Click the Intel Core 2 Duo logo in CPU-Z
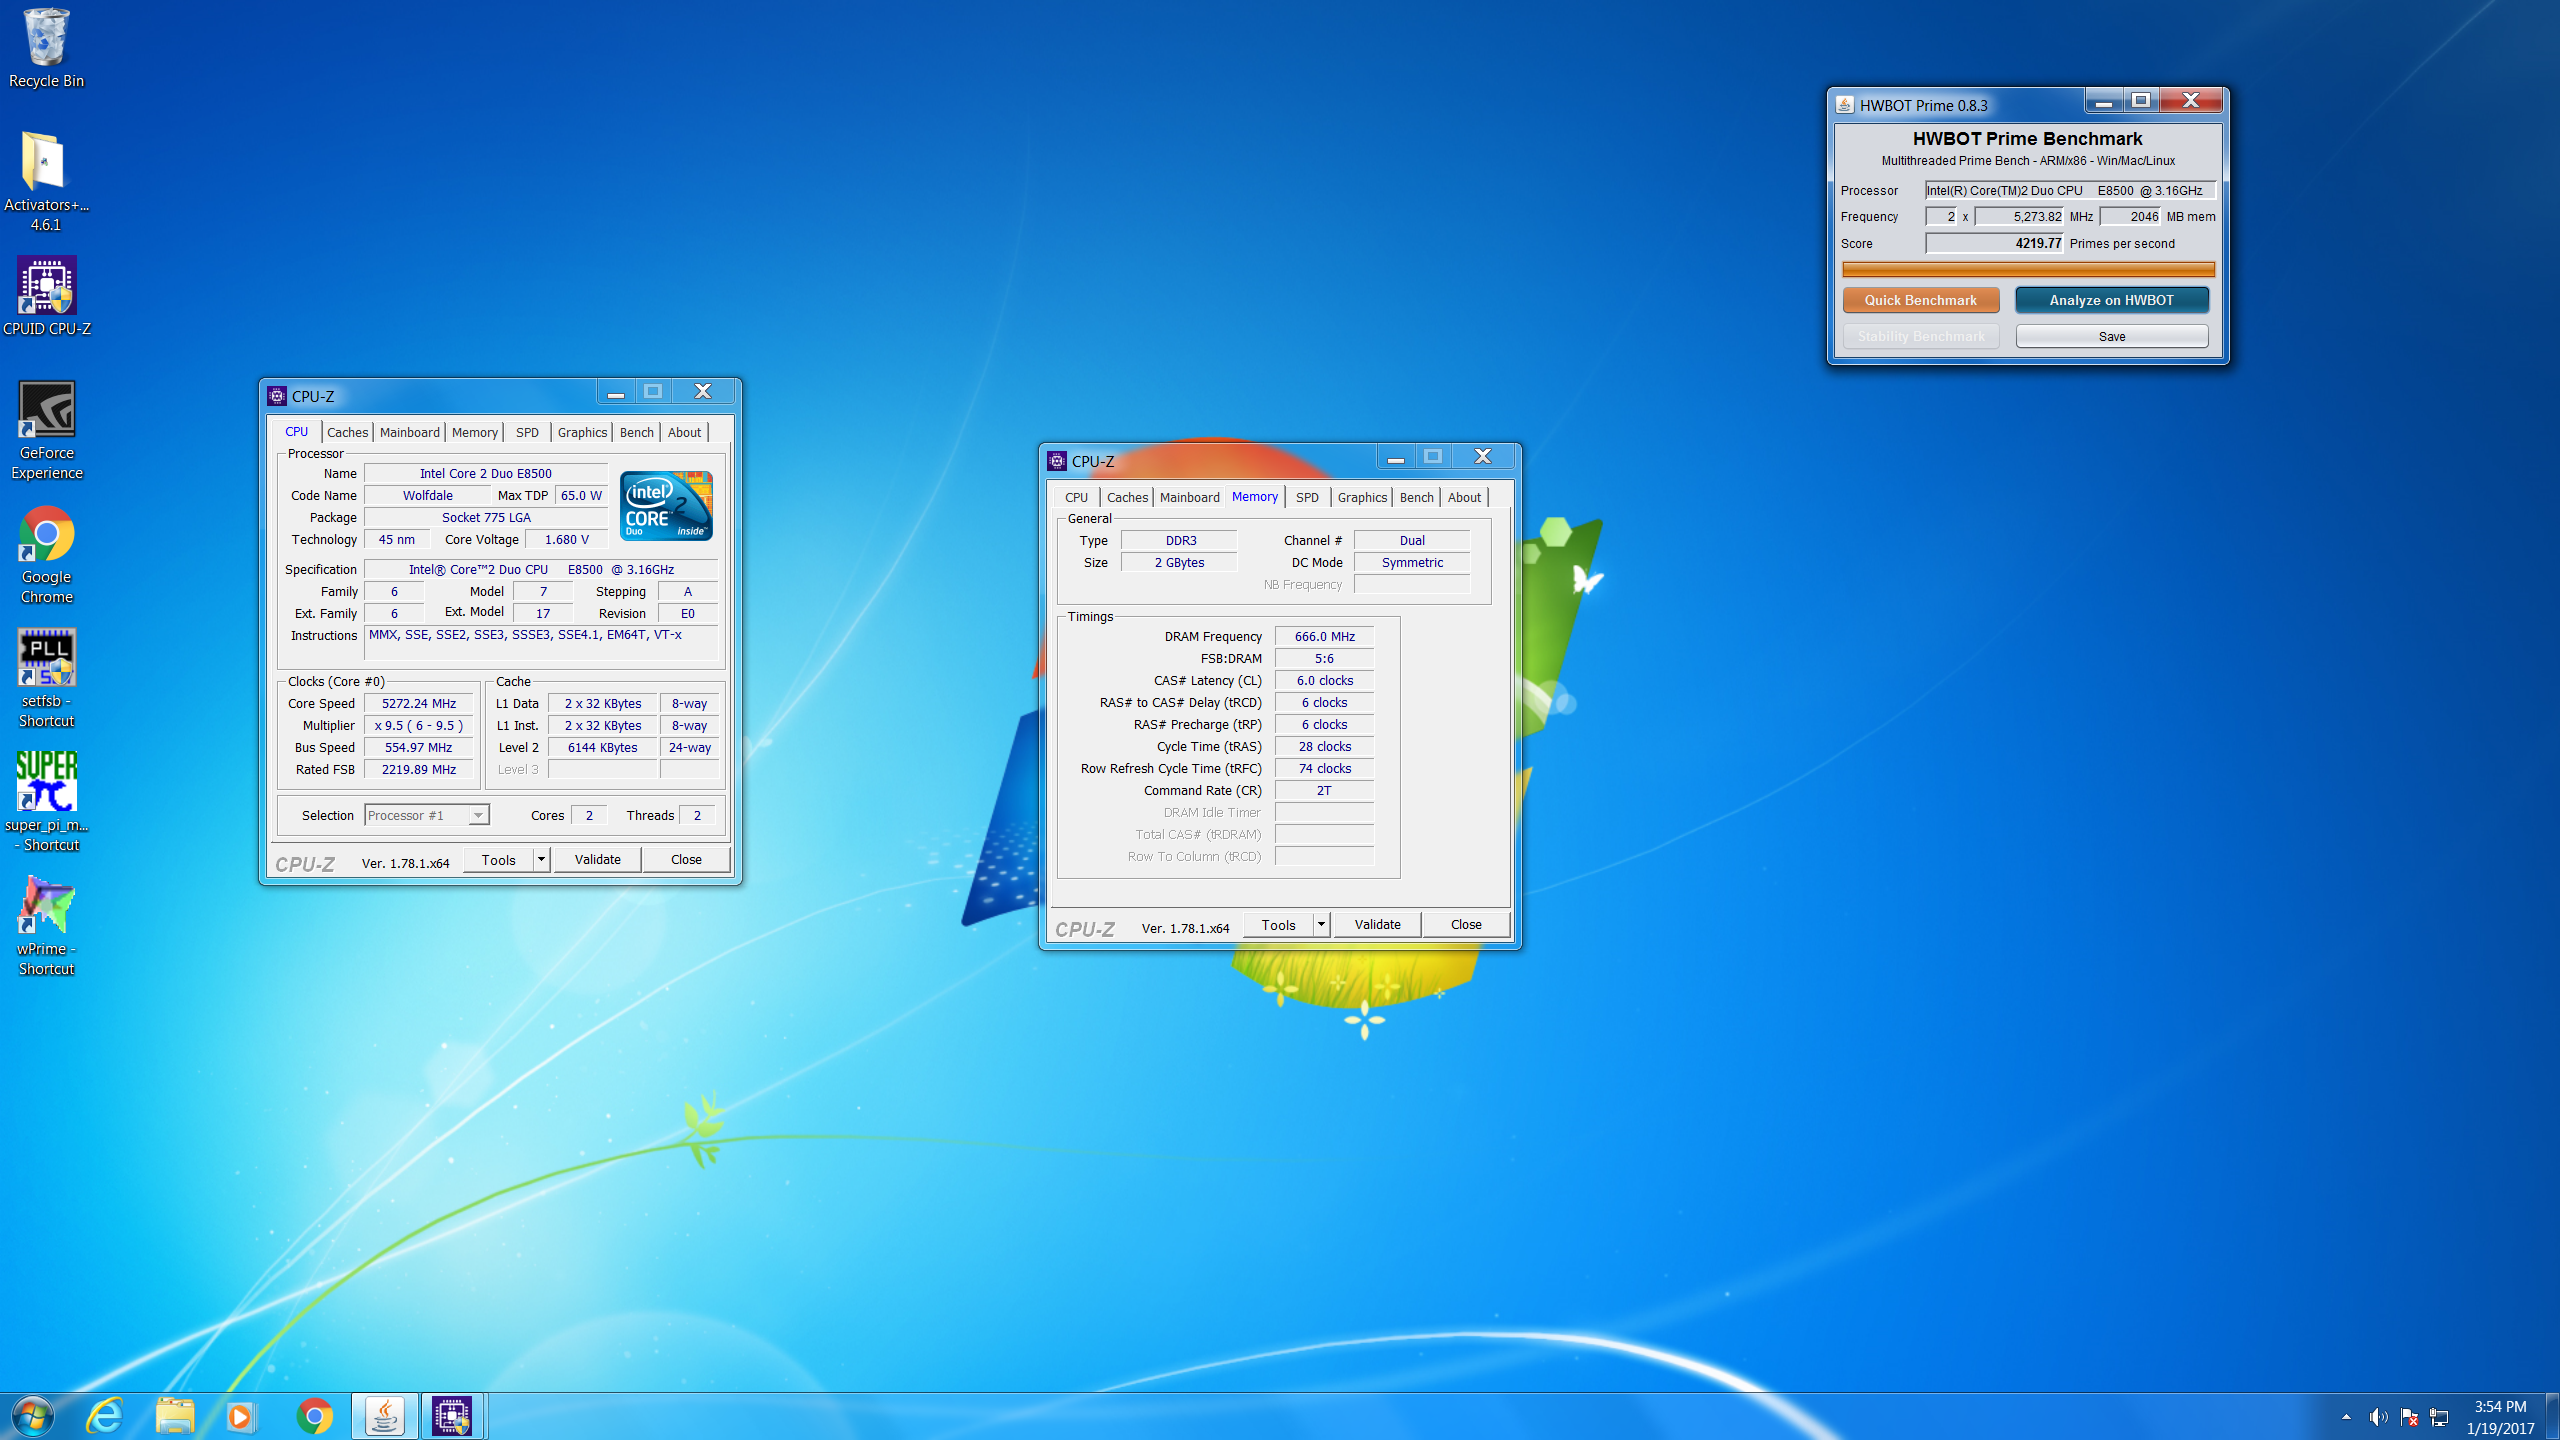The width and height of the screenshot is (2560, 1440). [x=666, y=505]
